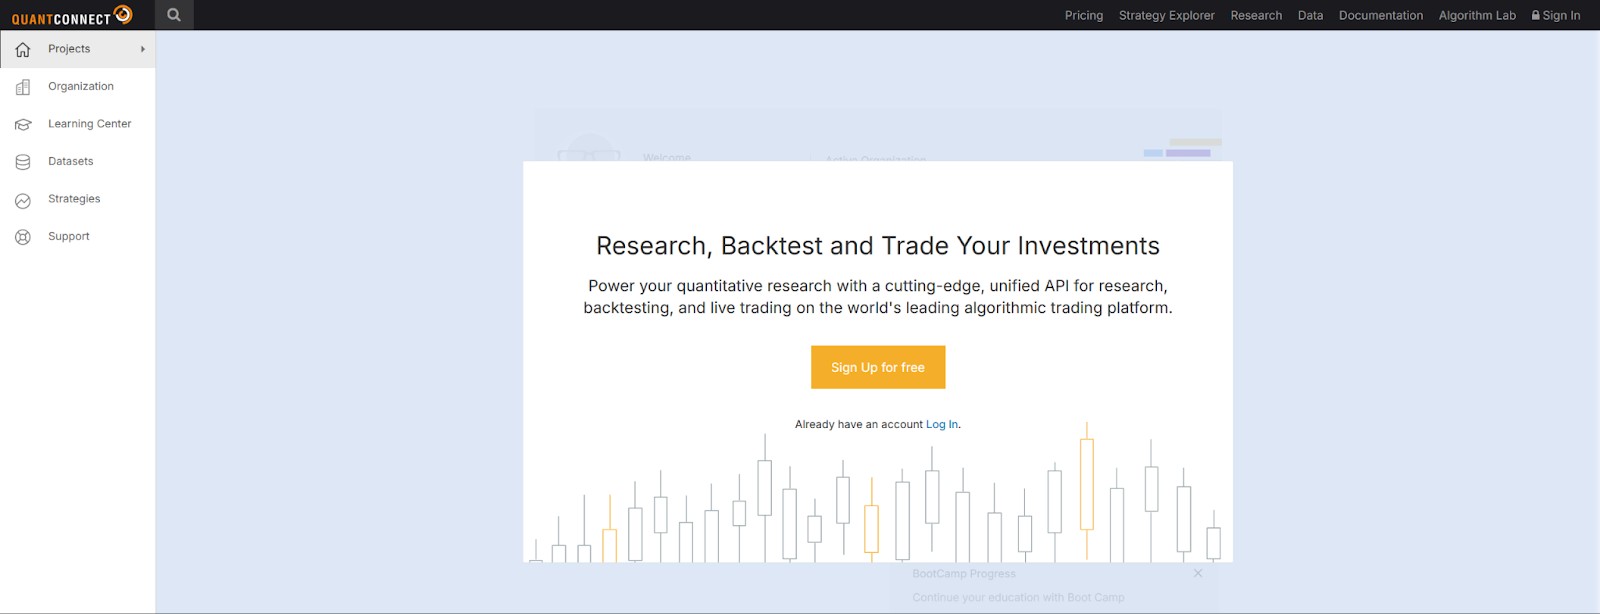Click the Projects home icon
Viewport: 1600px width, 614px height.
click(23, 49)
